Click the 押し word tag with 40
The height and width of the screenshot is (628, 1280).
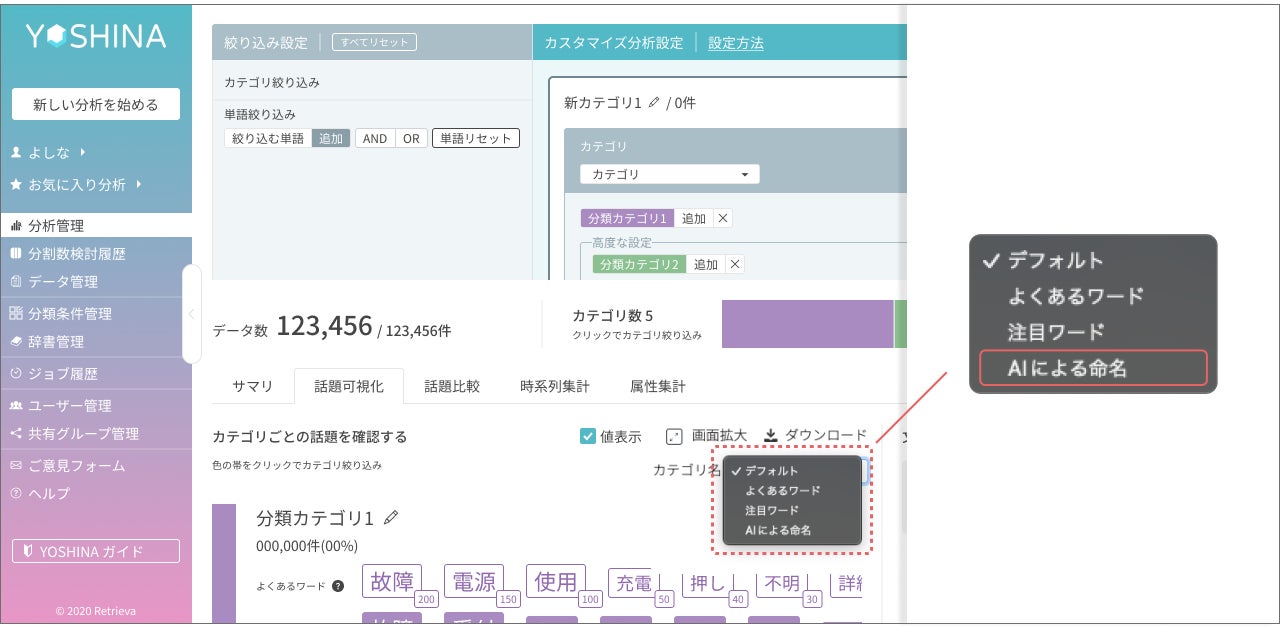(x=709, y=584)
